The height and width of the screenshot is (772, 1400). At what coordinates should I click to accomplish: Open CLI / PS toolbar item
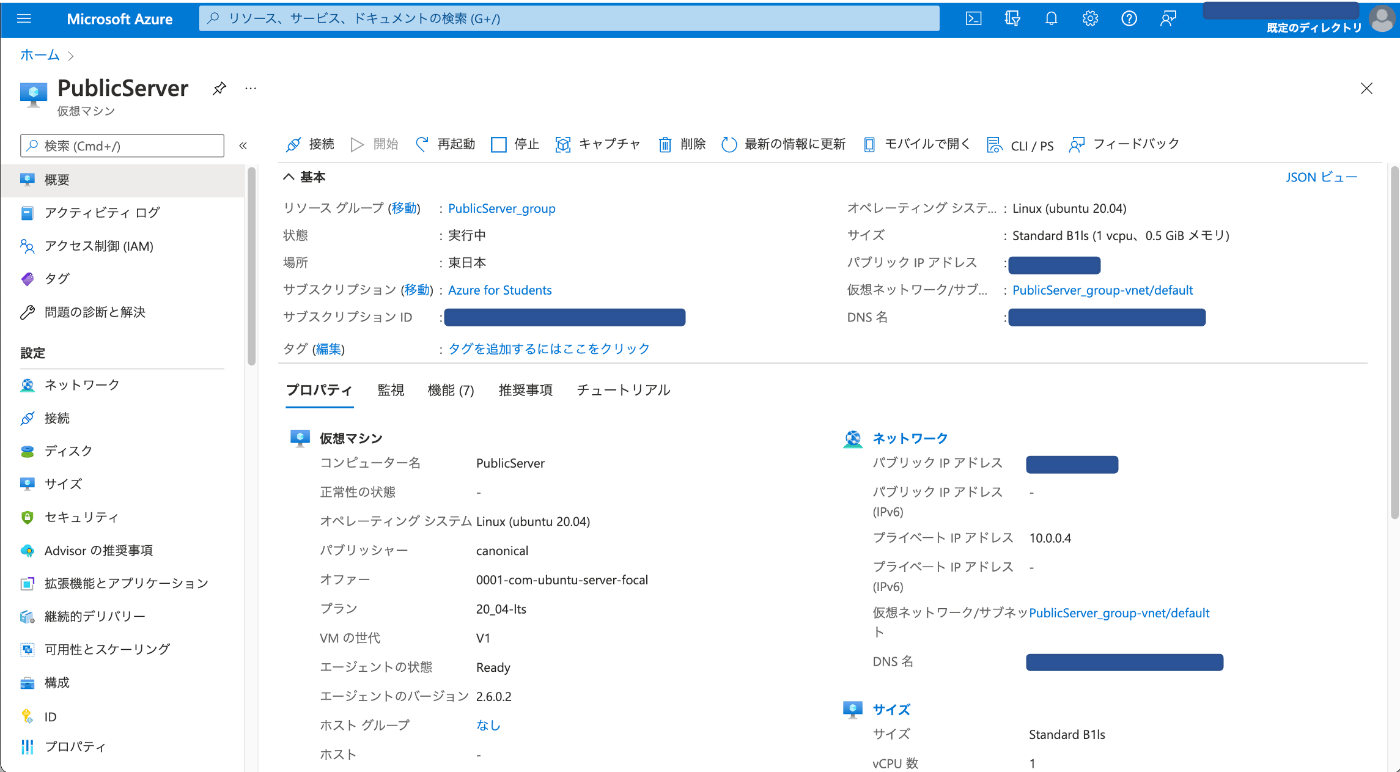coord(1020,145)
